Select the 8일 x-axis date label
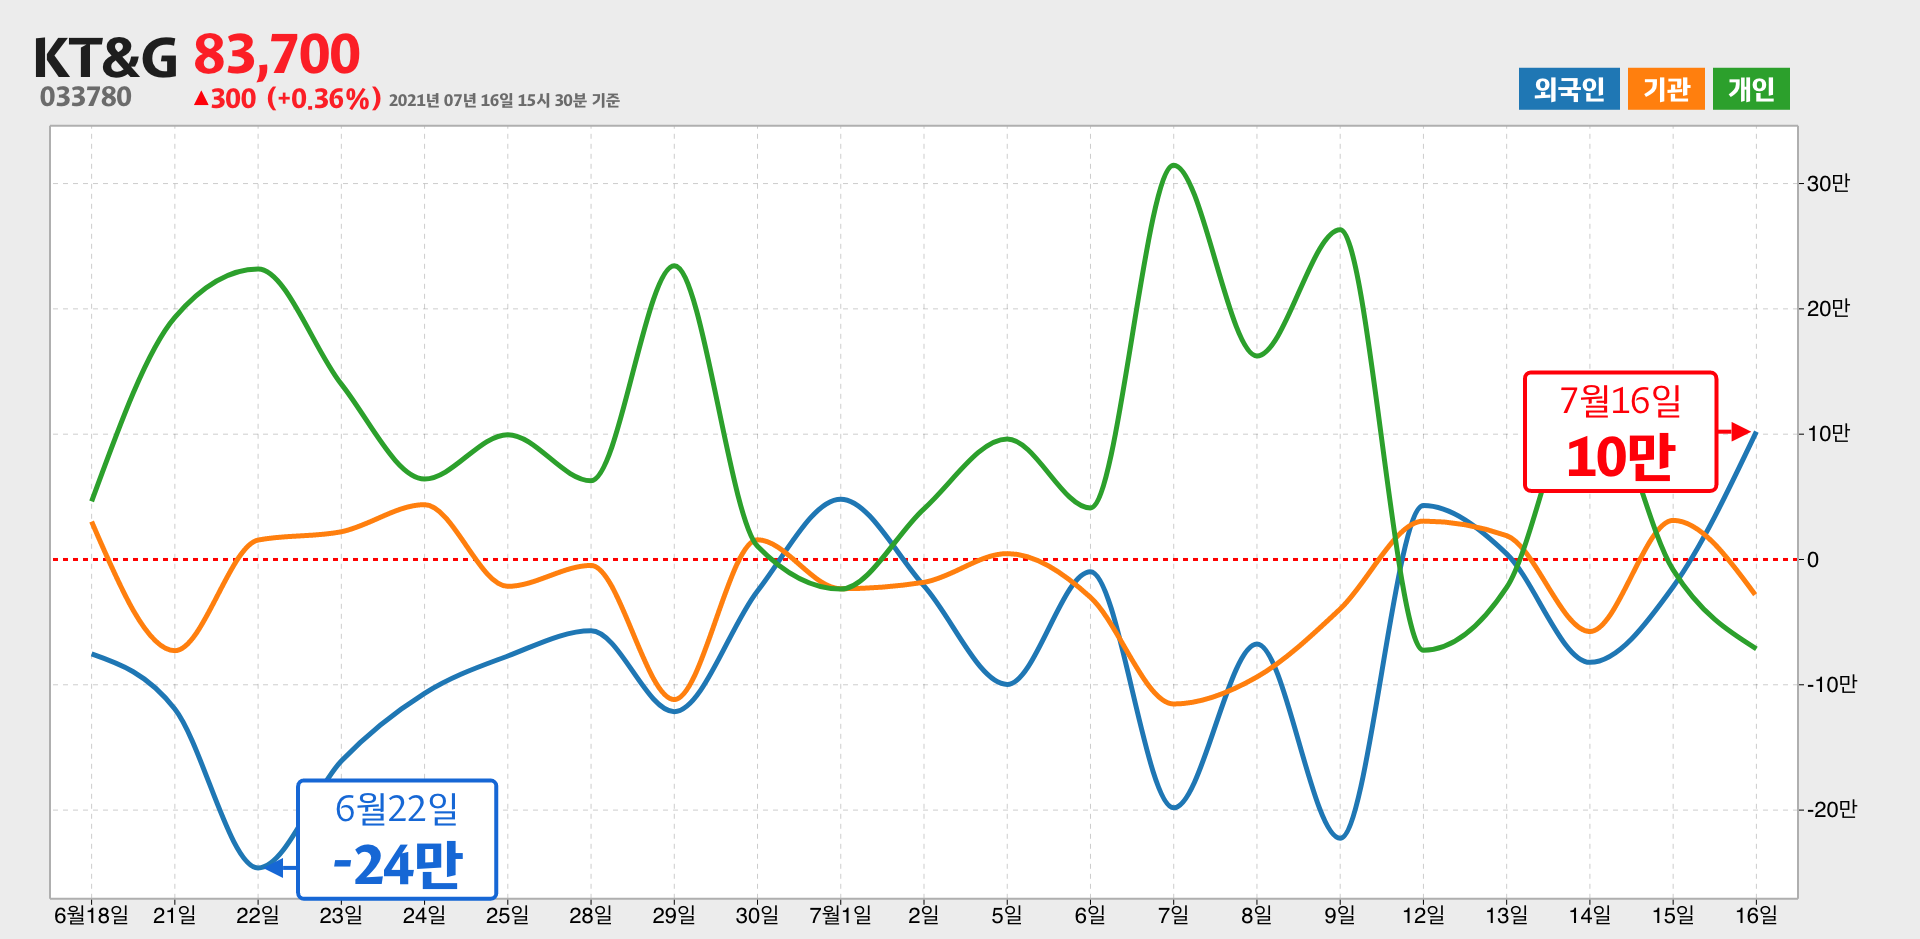 1257,915
